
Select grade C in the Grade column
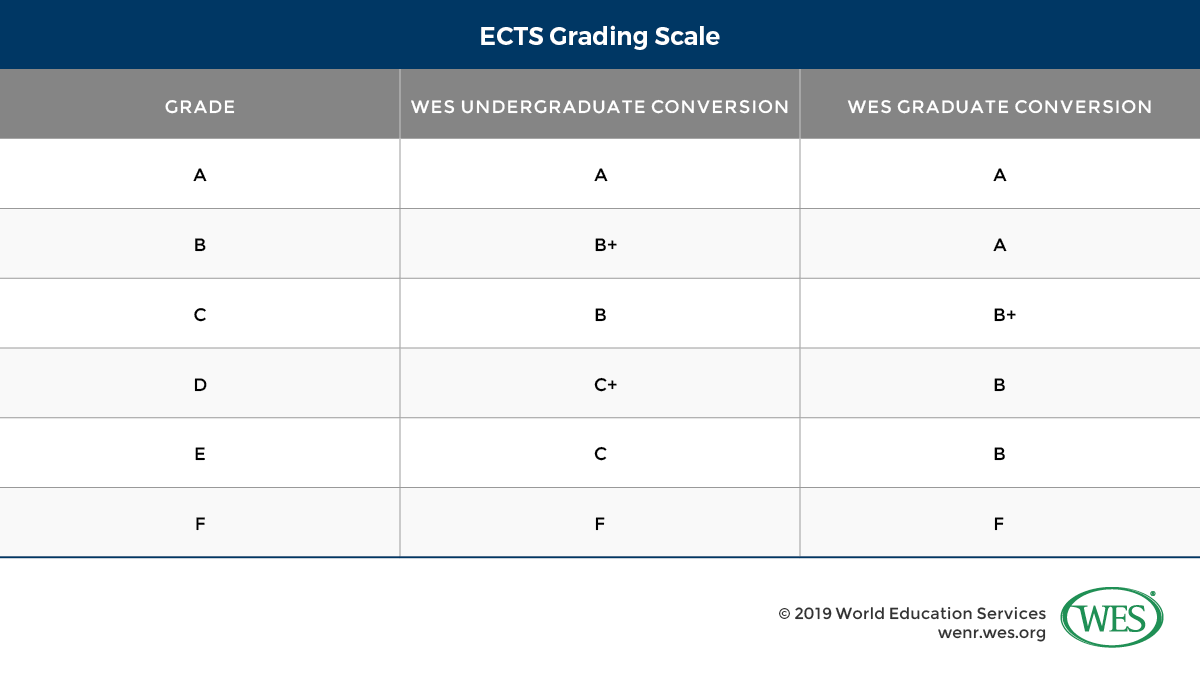[x=200, y=315]
